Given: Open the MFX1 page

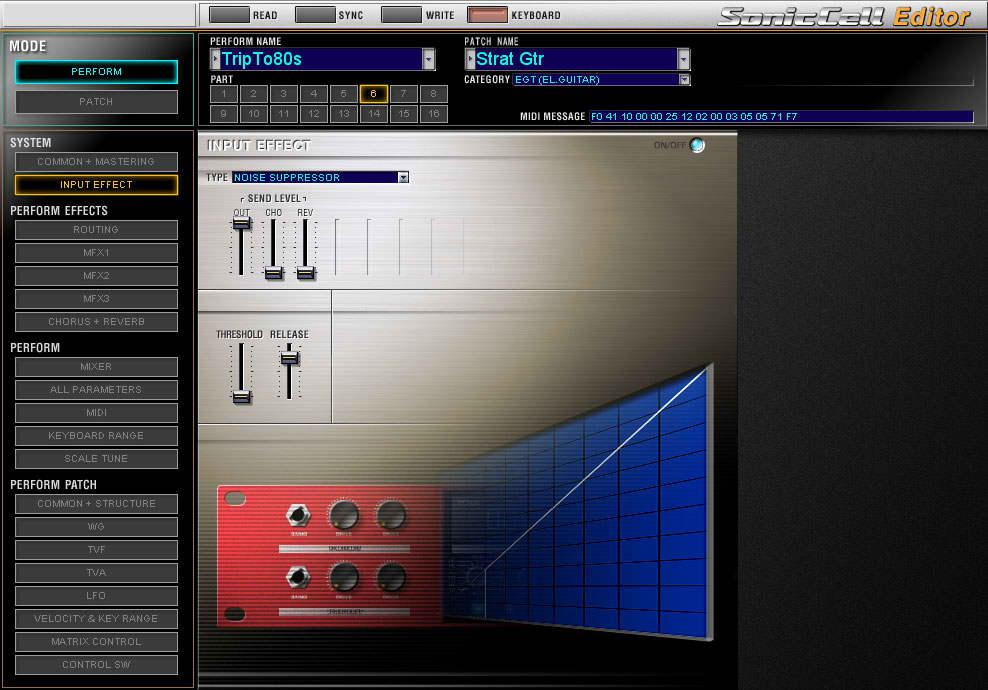Looking at the screenshot, I should pyautogui.click(x=96, y=253).
